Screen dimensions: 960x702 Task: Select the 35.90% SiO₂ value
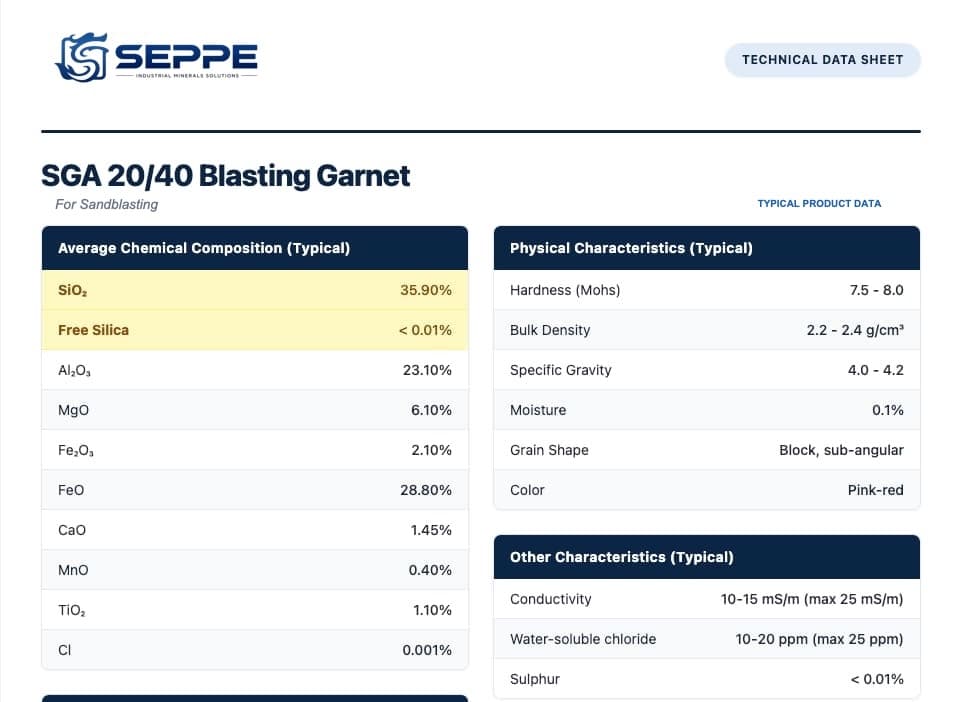[x=426, y=290]
